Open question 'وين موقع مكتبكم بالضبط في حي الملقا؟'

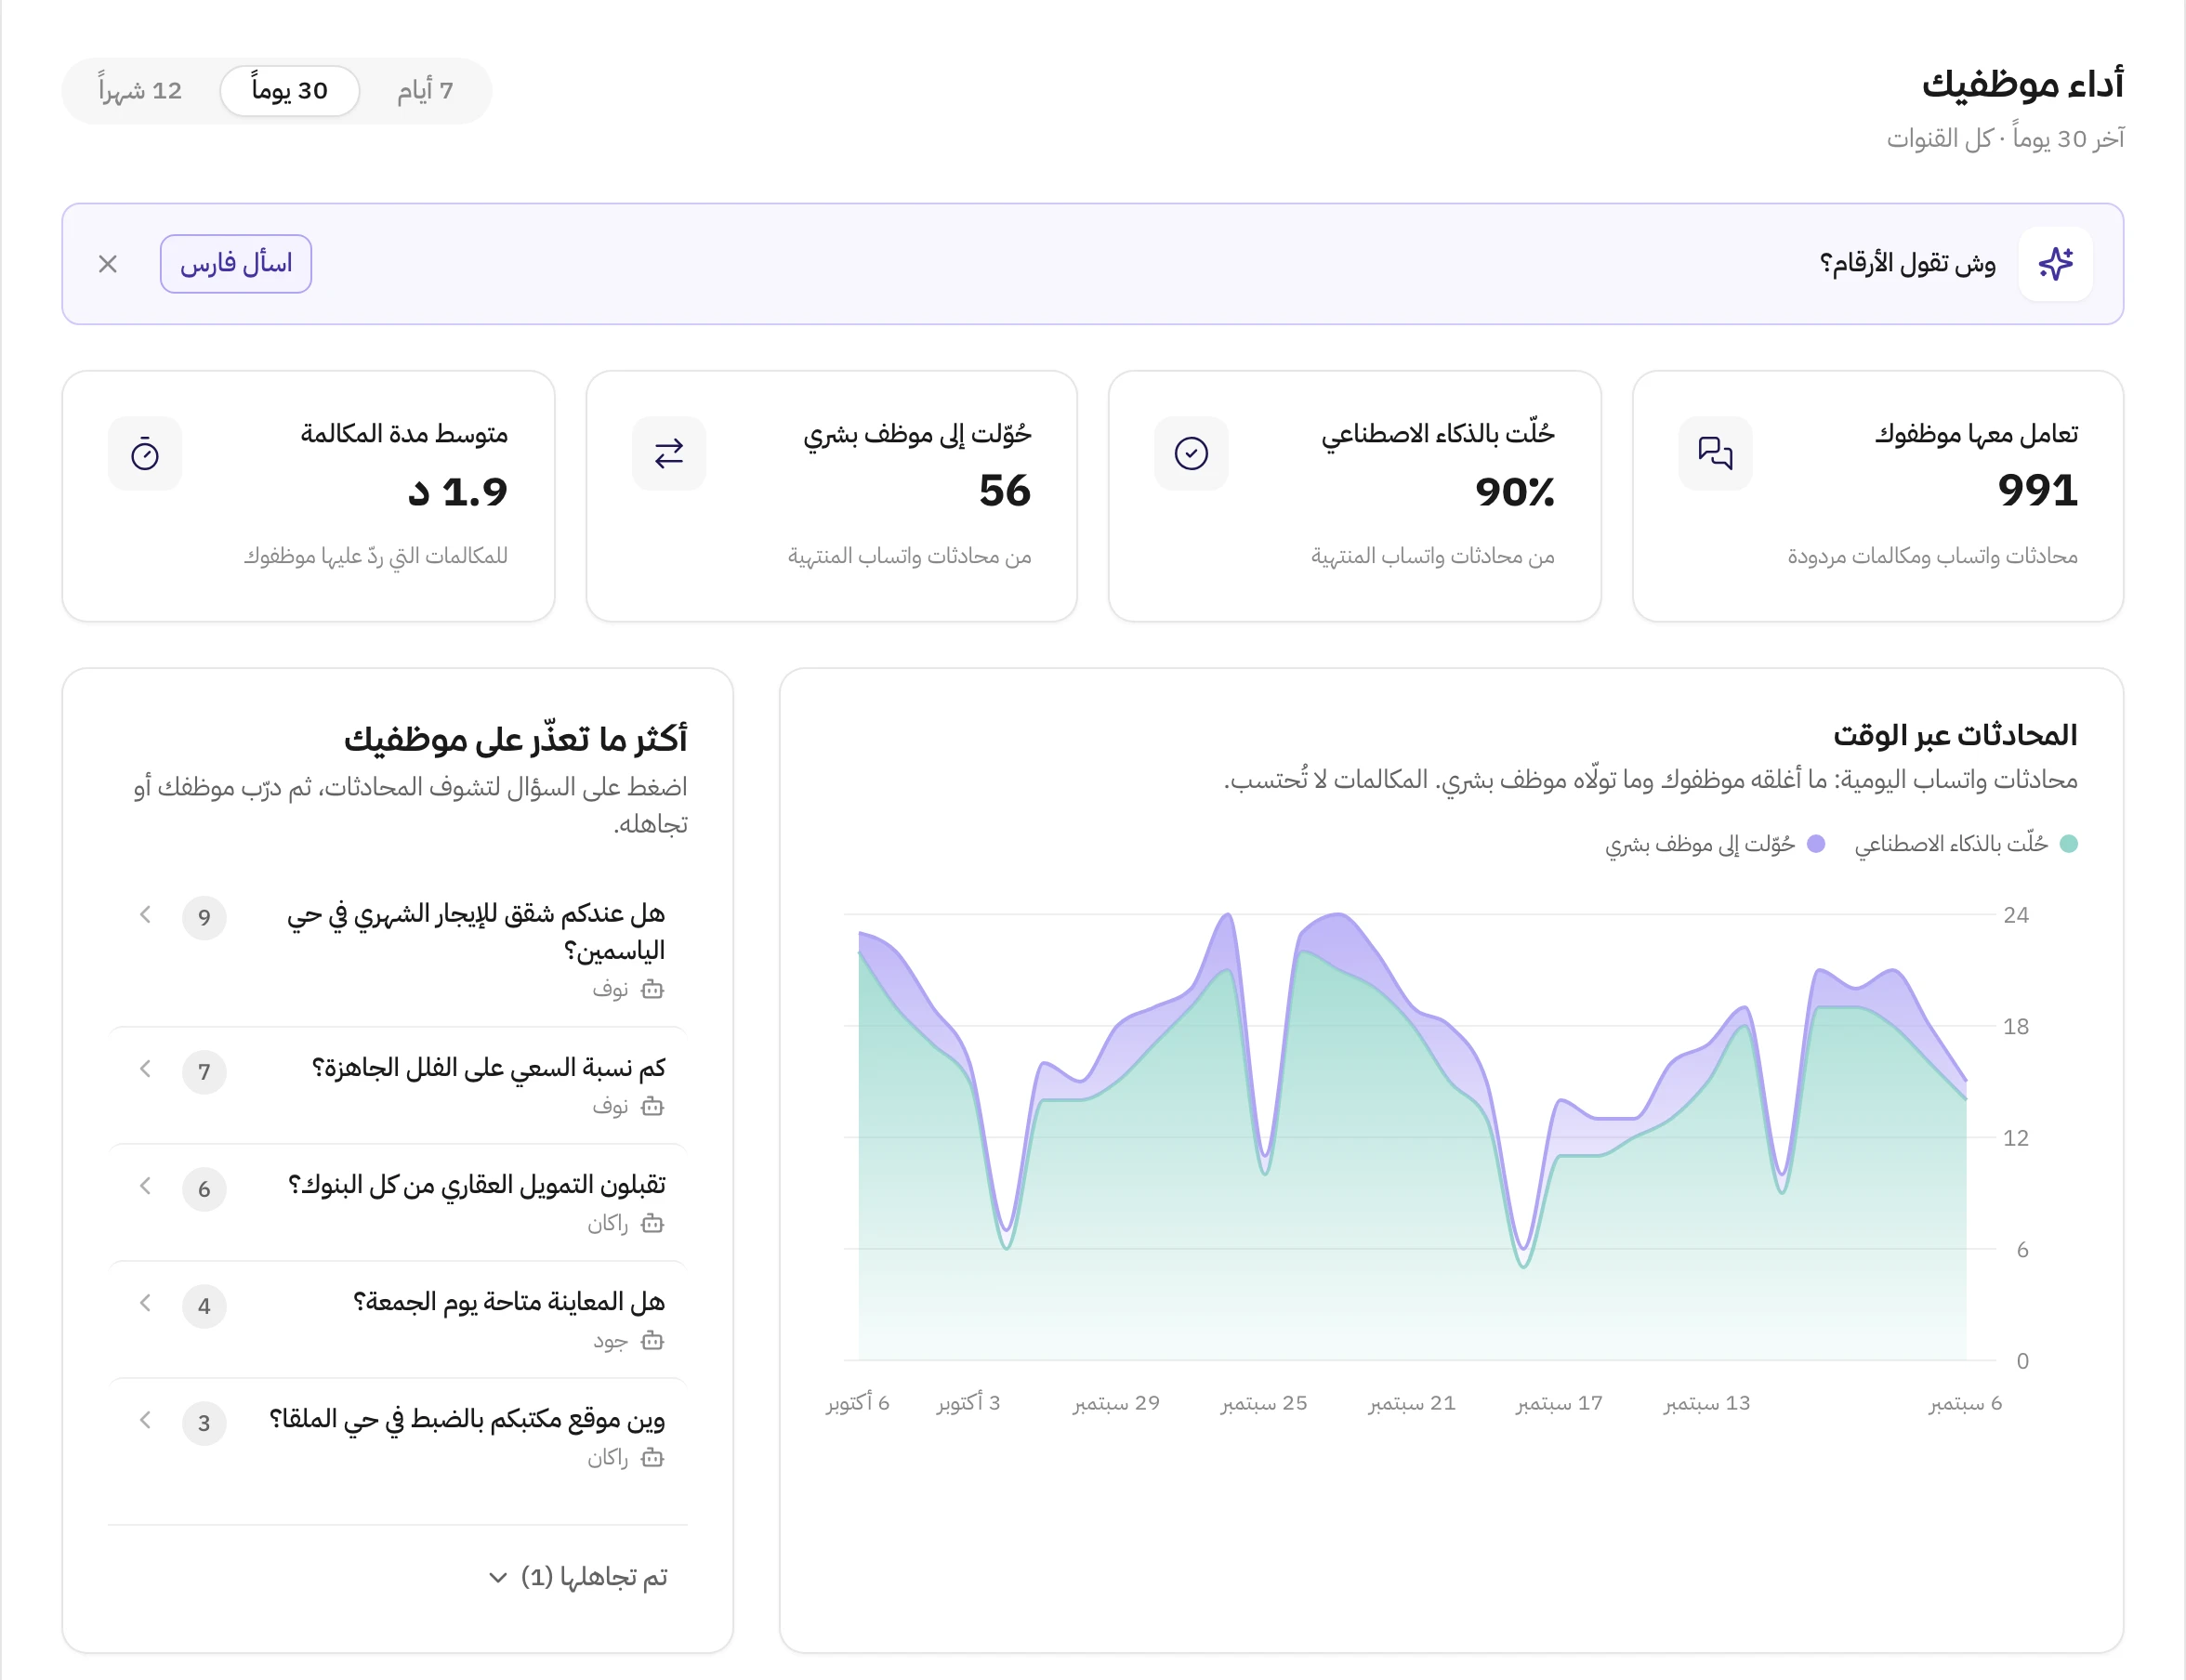tap(398, 1436)
